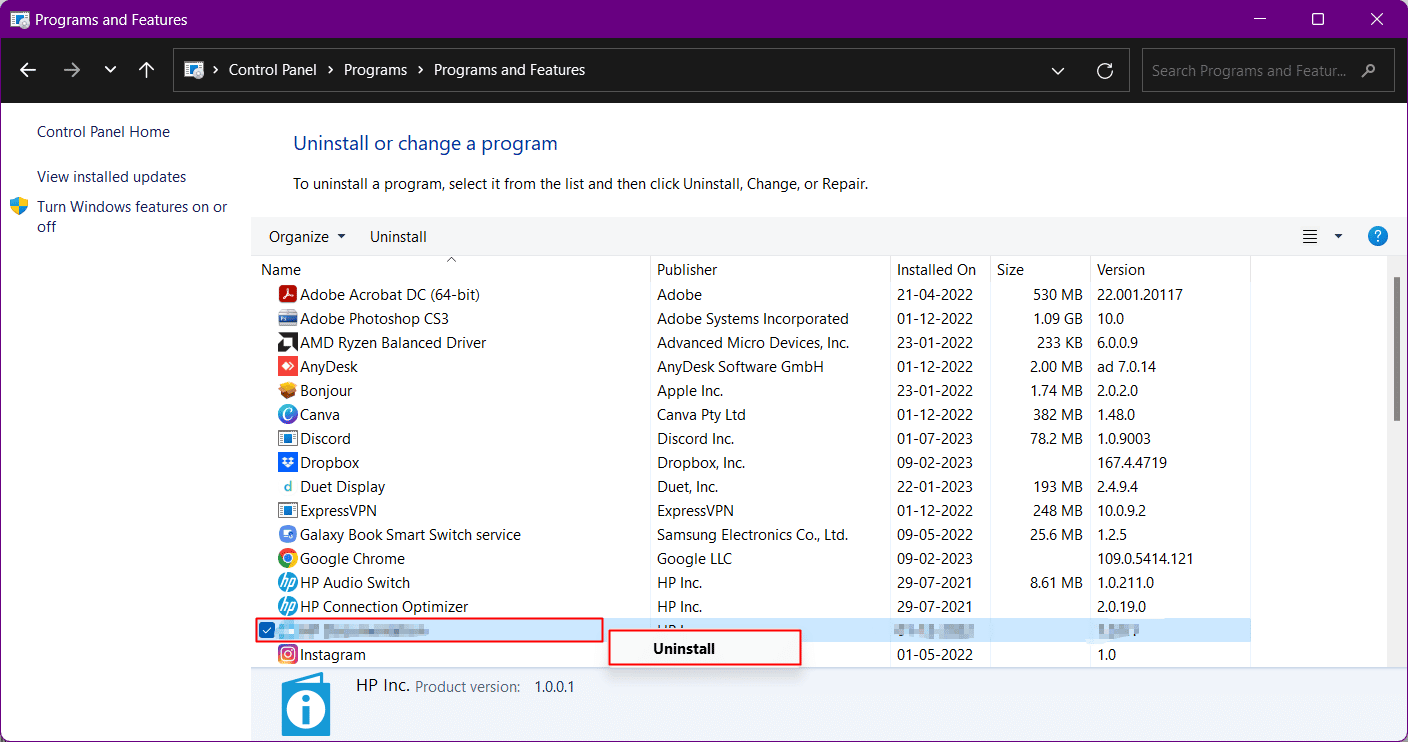Click the Canva circular icon

(x=288, y=415)
